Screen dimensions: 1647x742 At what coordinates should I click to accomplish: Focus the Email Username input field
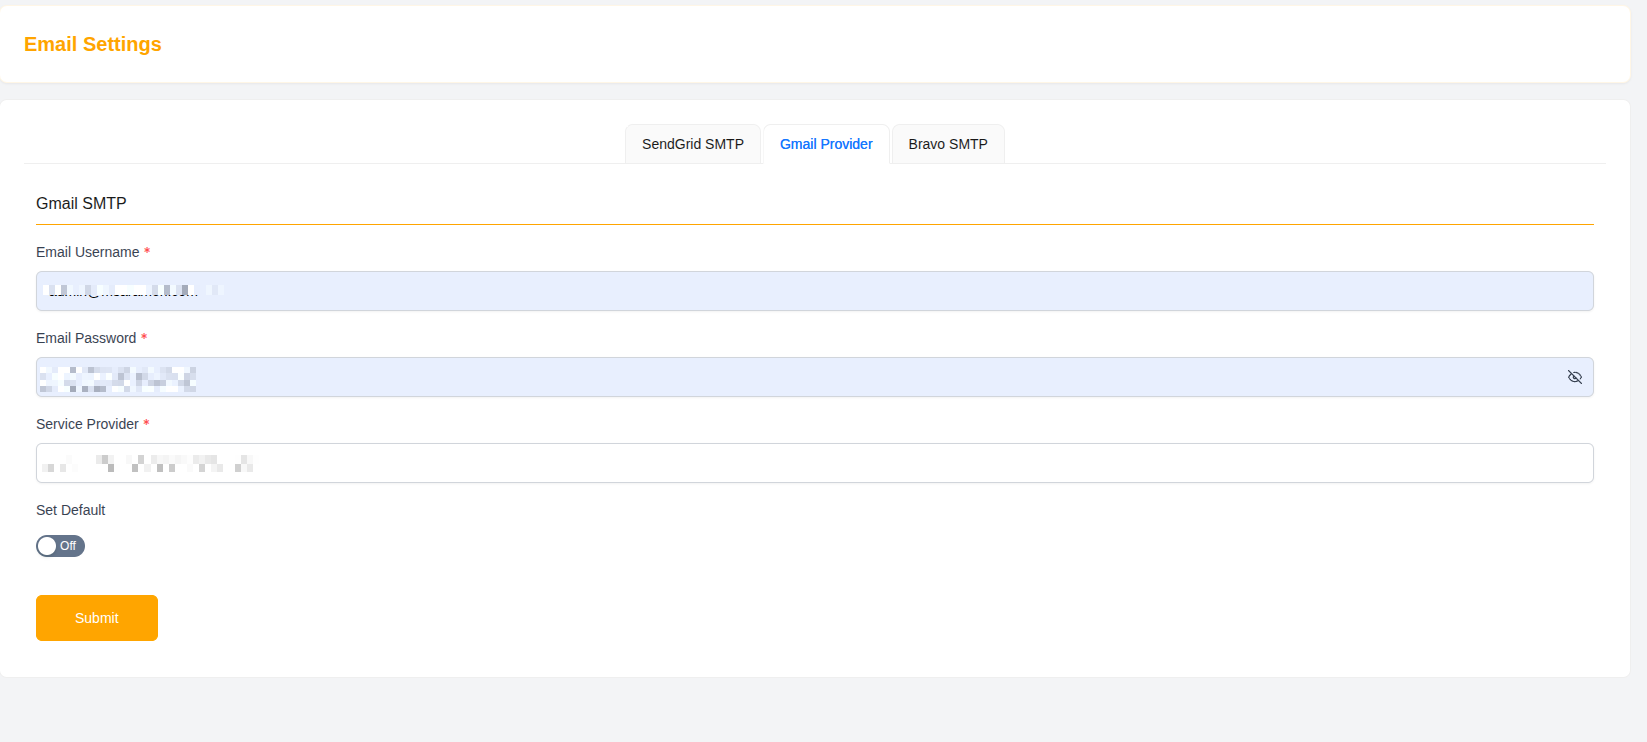[x=815, y=291]
